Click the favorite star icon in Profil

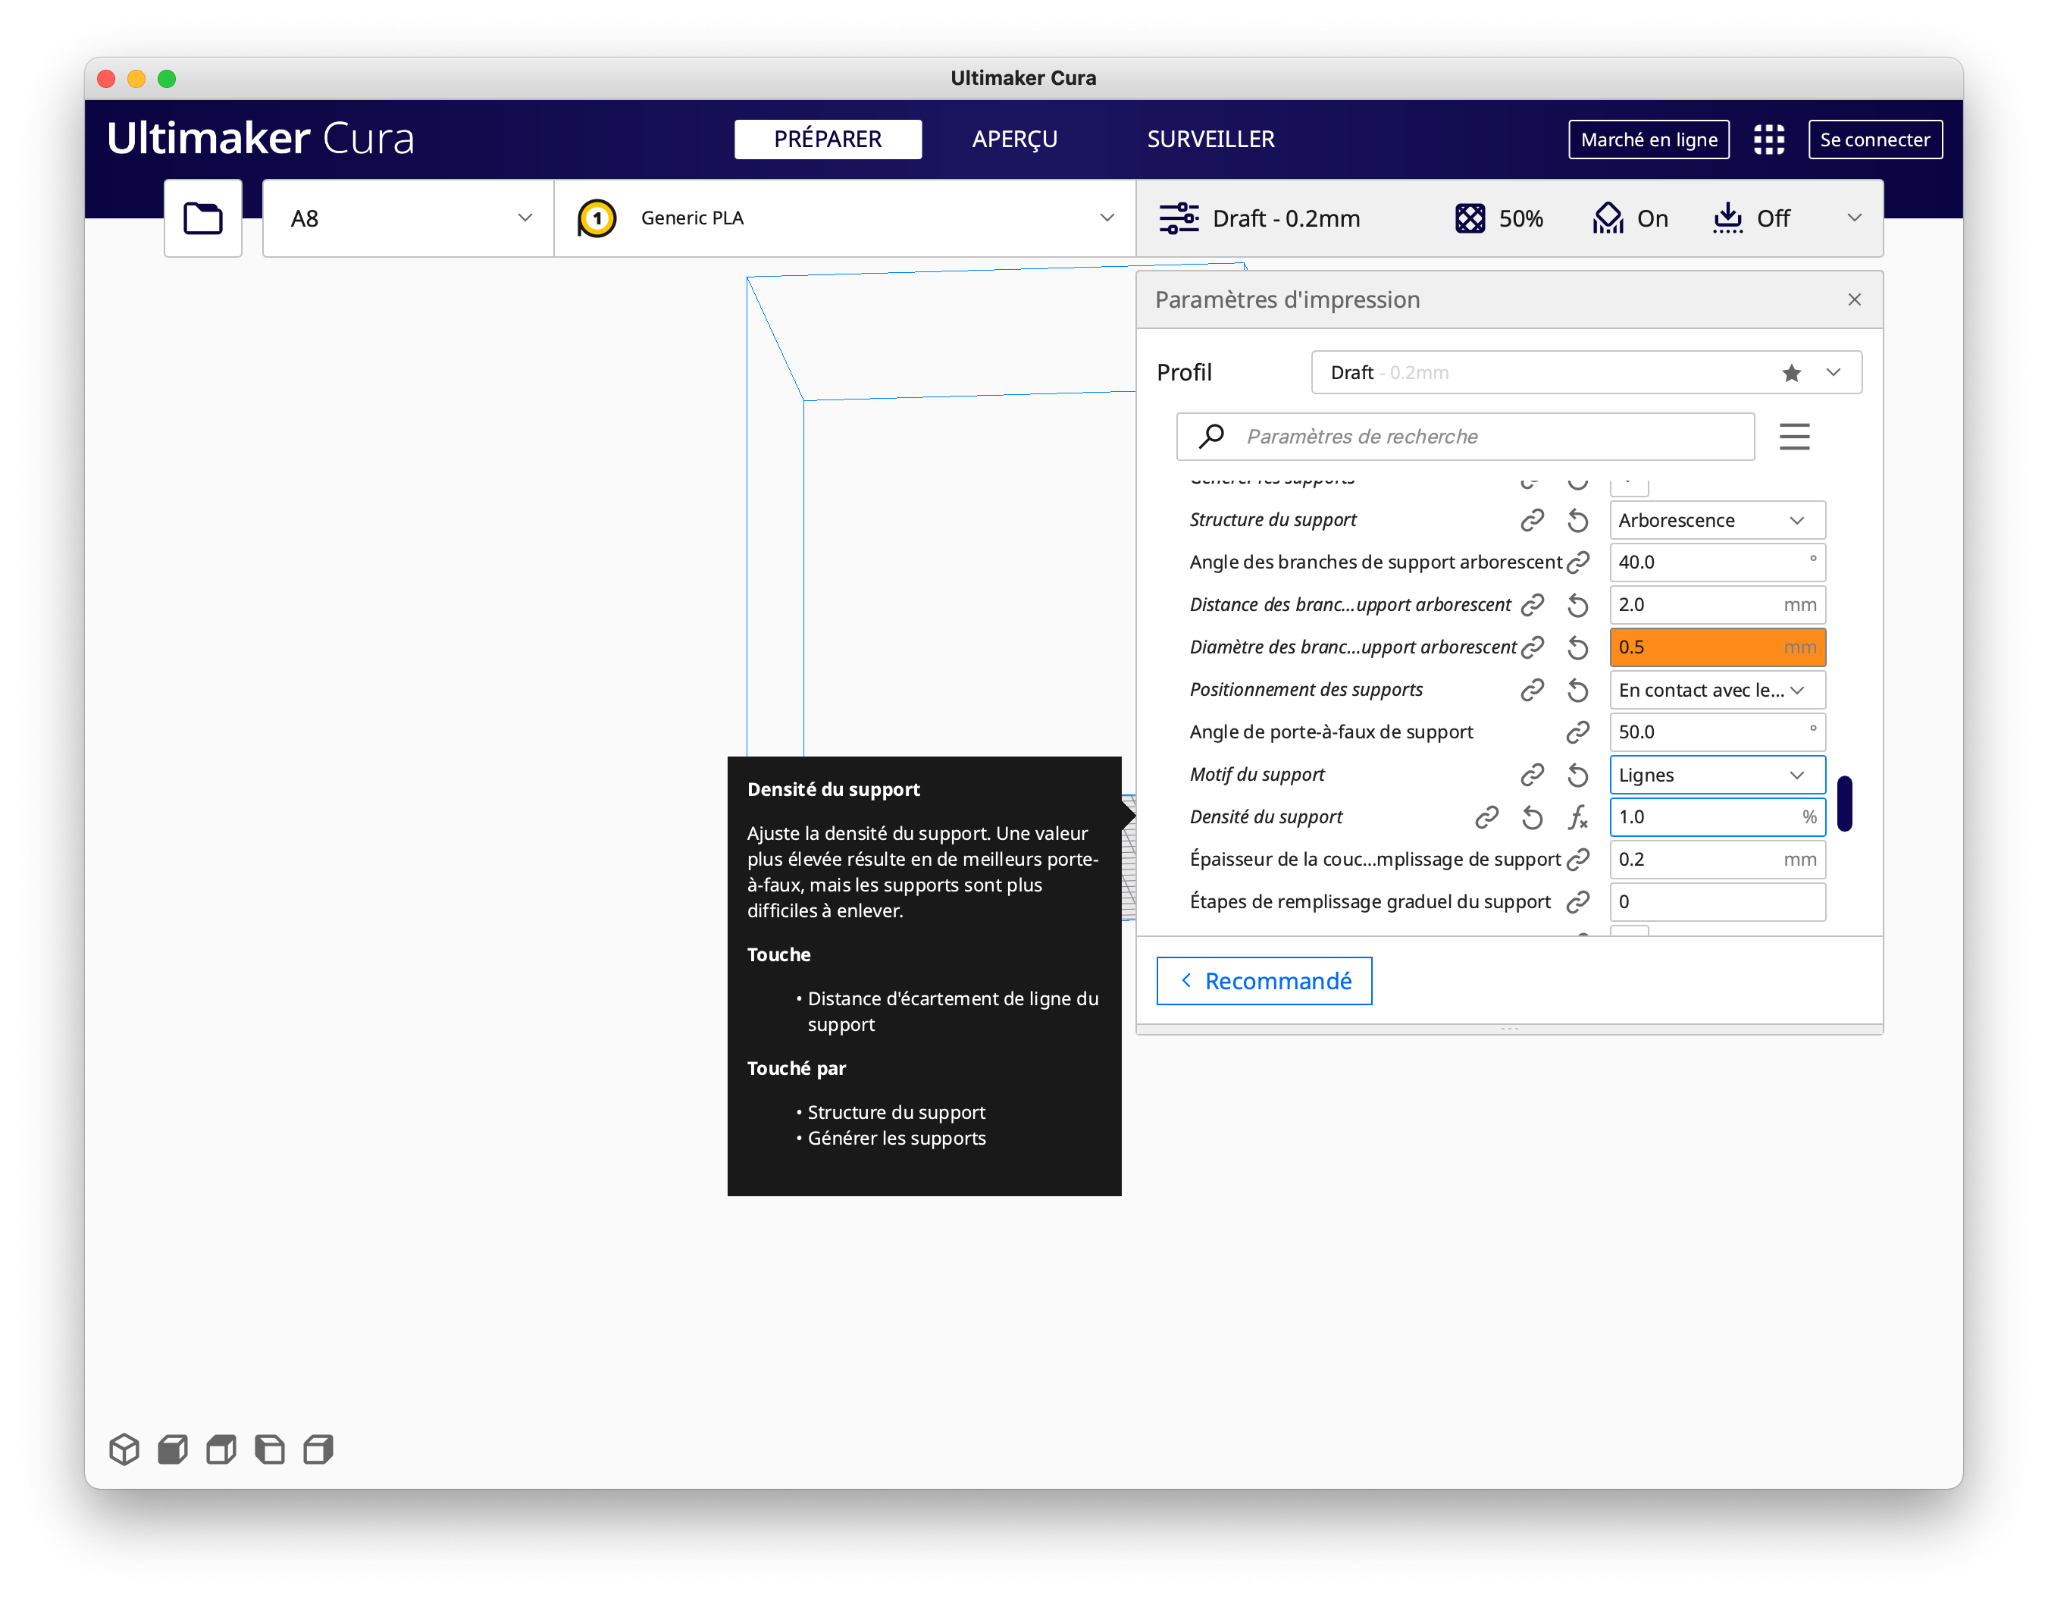point(1791,373)
